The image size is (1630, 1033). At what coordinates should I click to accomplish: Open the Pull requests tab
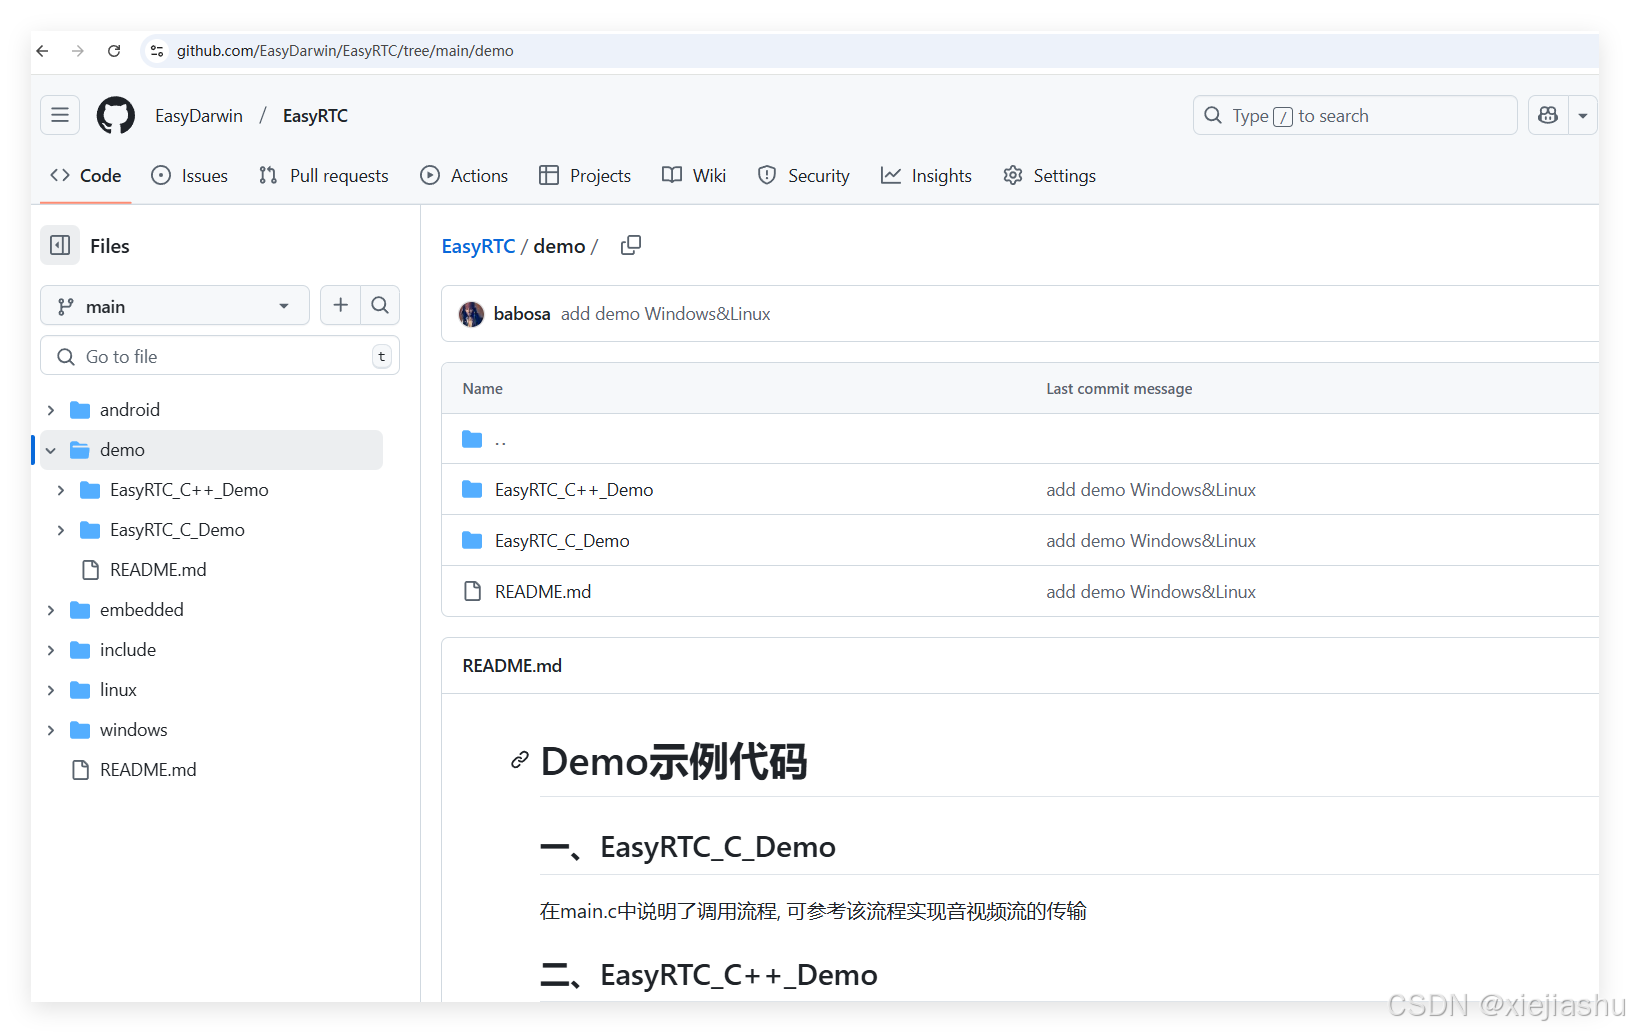tap(324, 176)
